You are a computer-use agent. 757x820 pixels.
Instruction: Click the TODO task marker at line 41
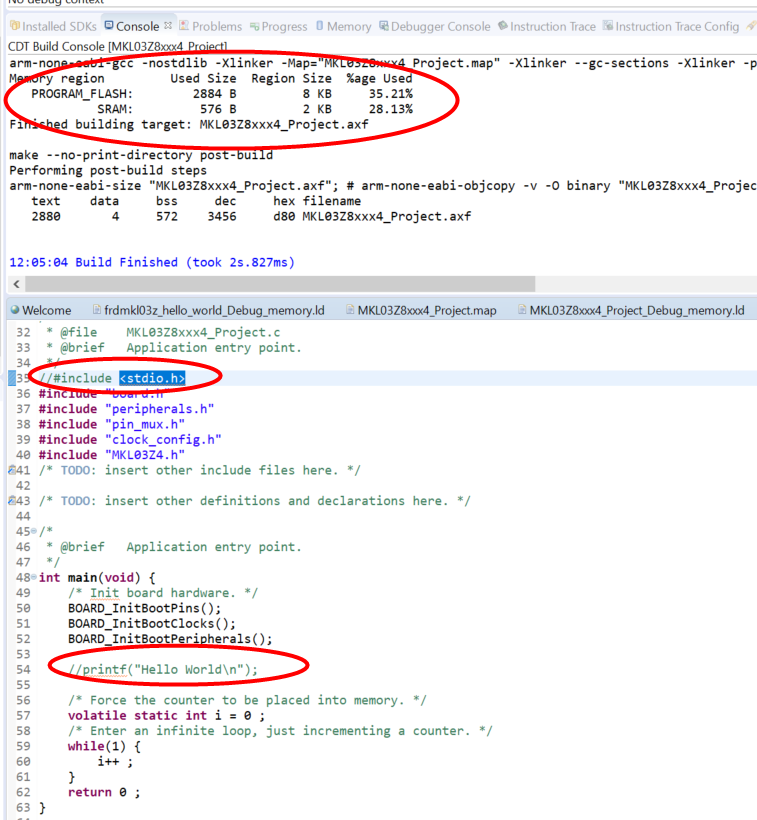tap(12, 470)
